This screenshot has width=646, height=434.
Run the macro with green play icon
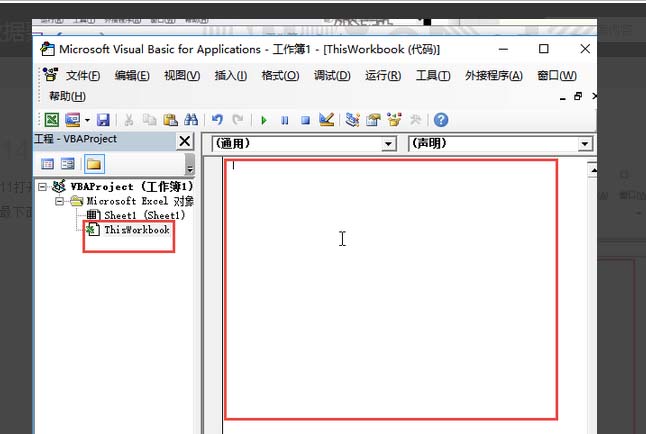coord(264,120)
